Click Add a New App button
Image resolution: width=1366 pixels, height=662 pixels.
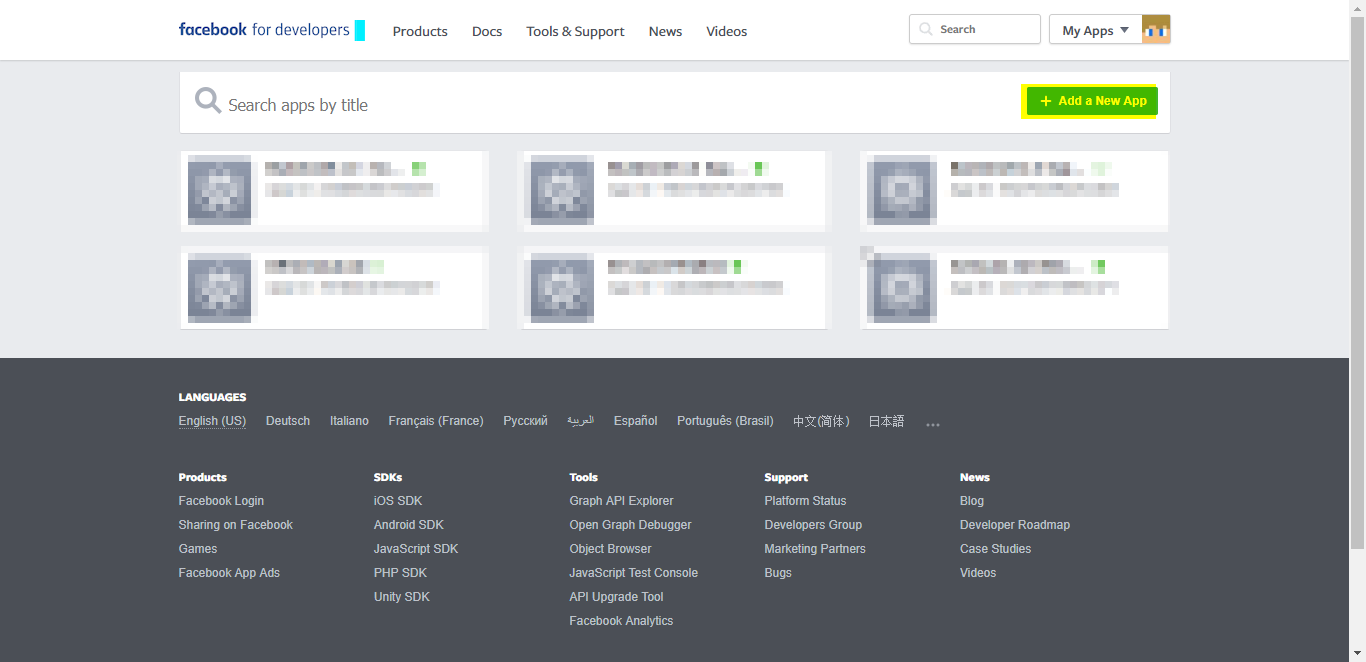tap(1092, 101)
